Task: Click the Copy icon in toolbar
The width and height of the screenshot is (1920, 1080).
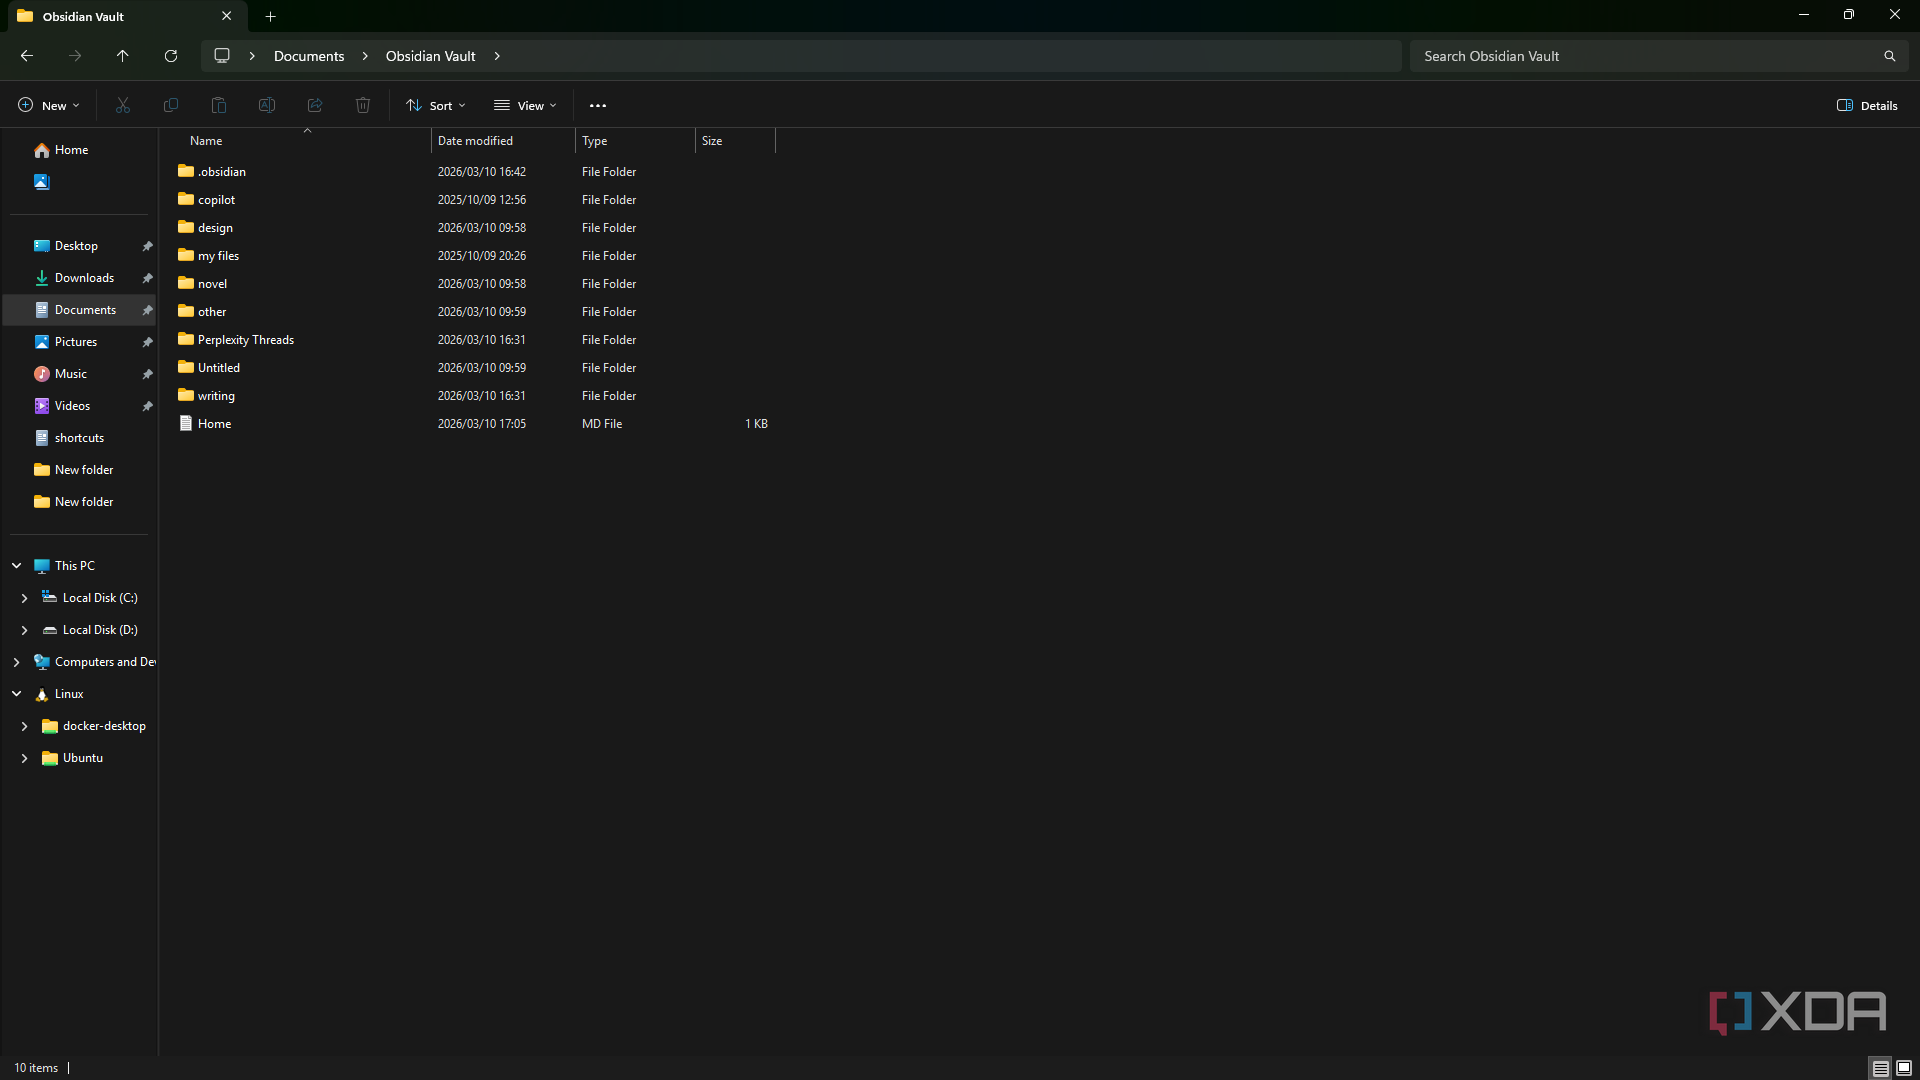Action: tap(171, 105)
